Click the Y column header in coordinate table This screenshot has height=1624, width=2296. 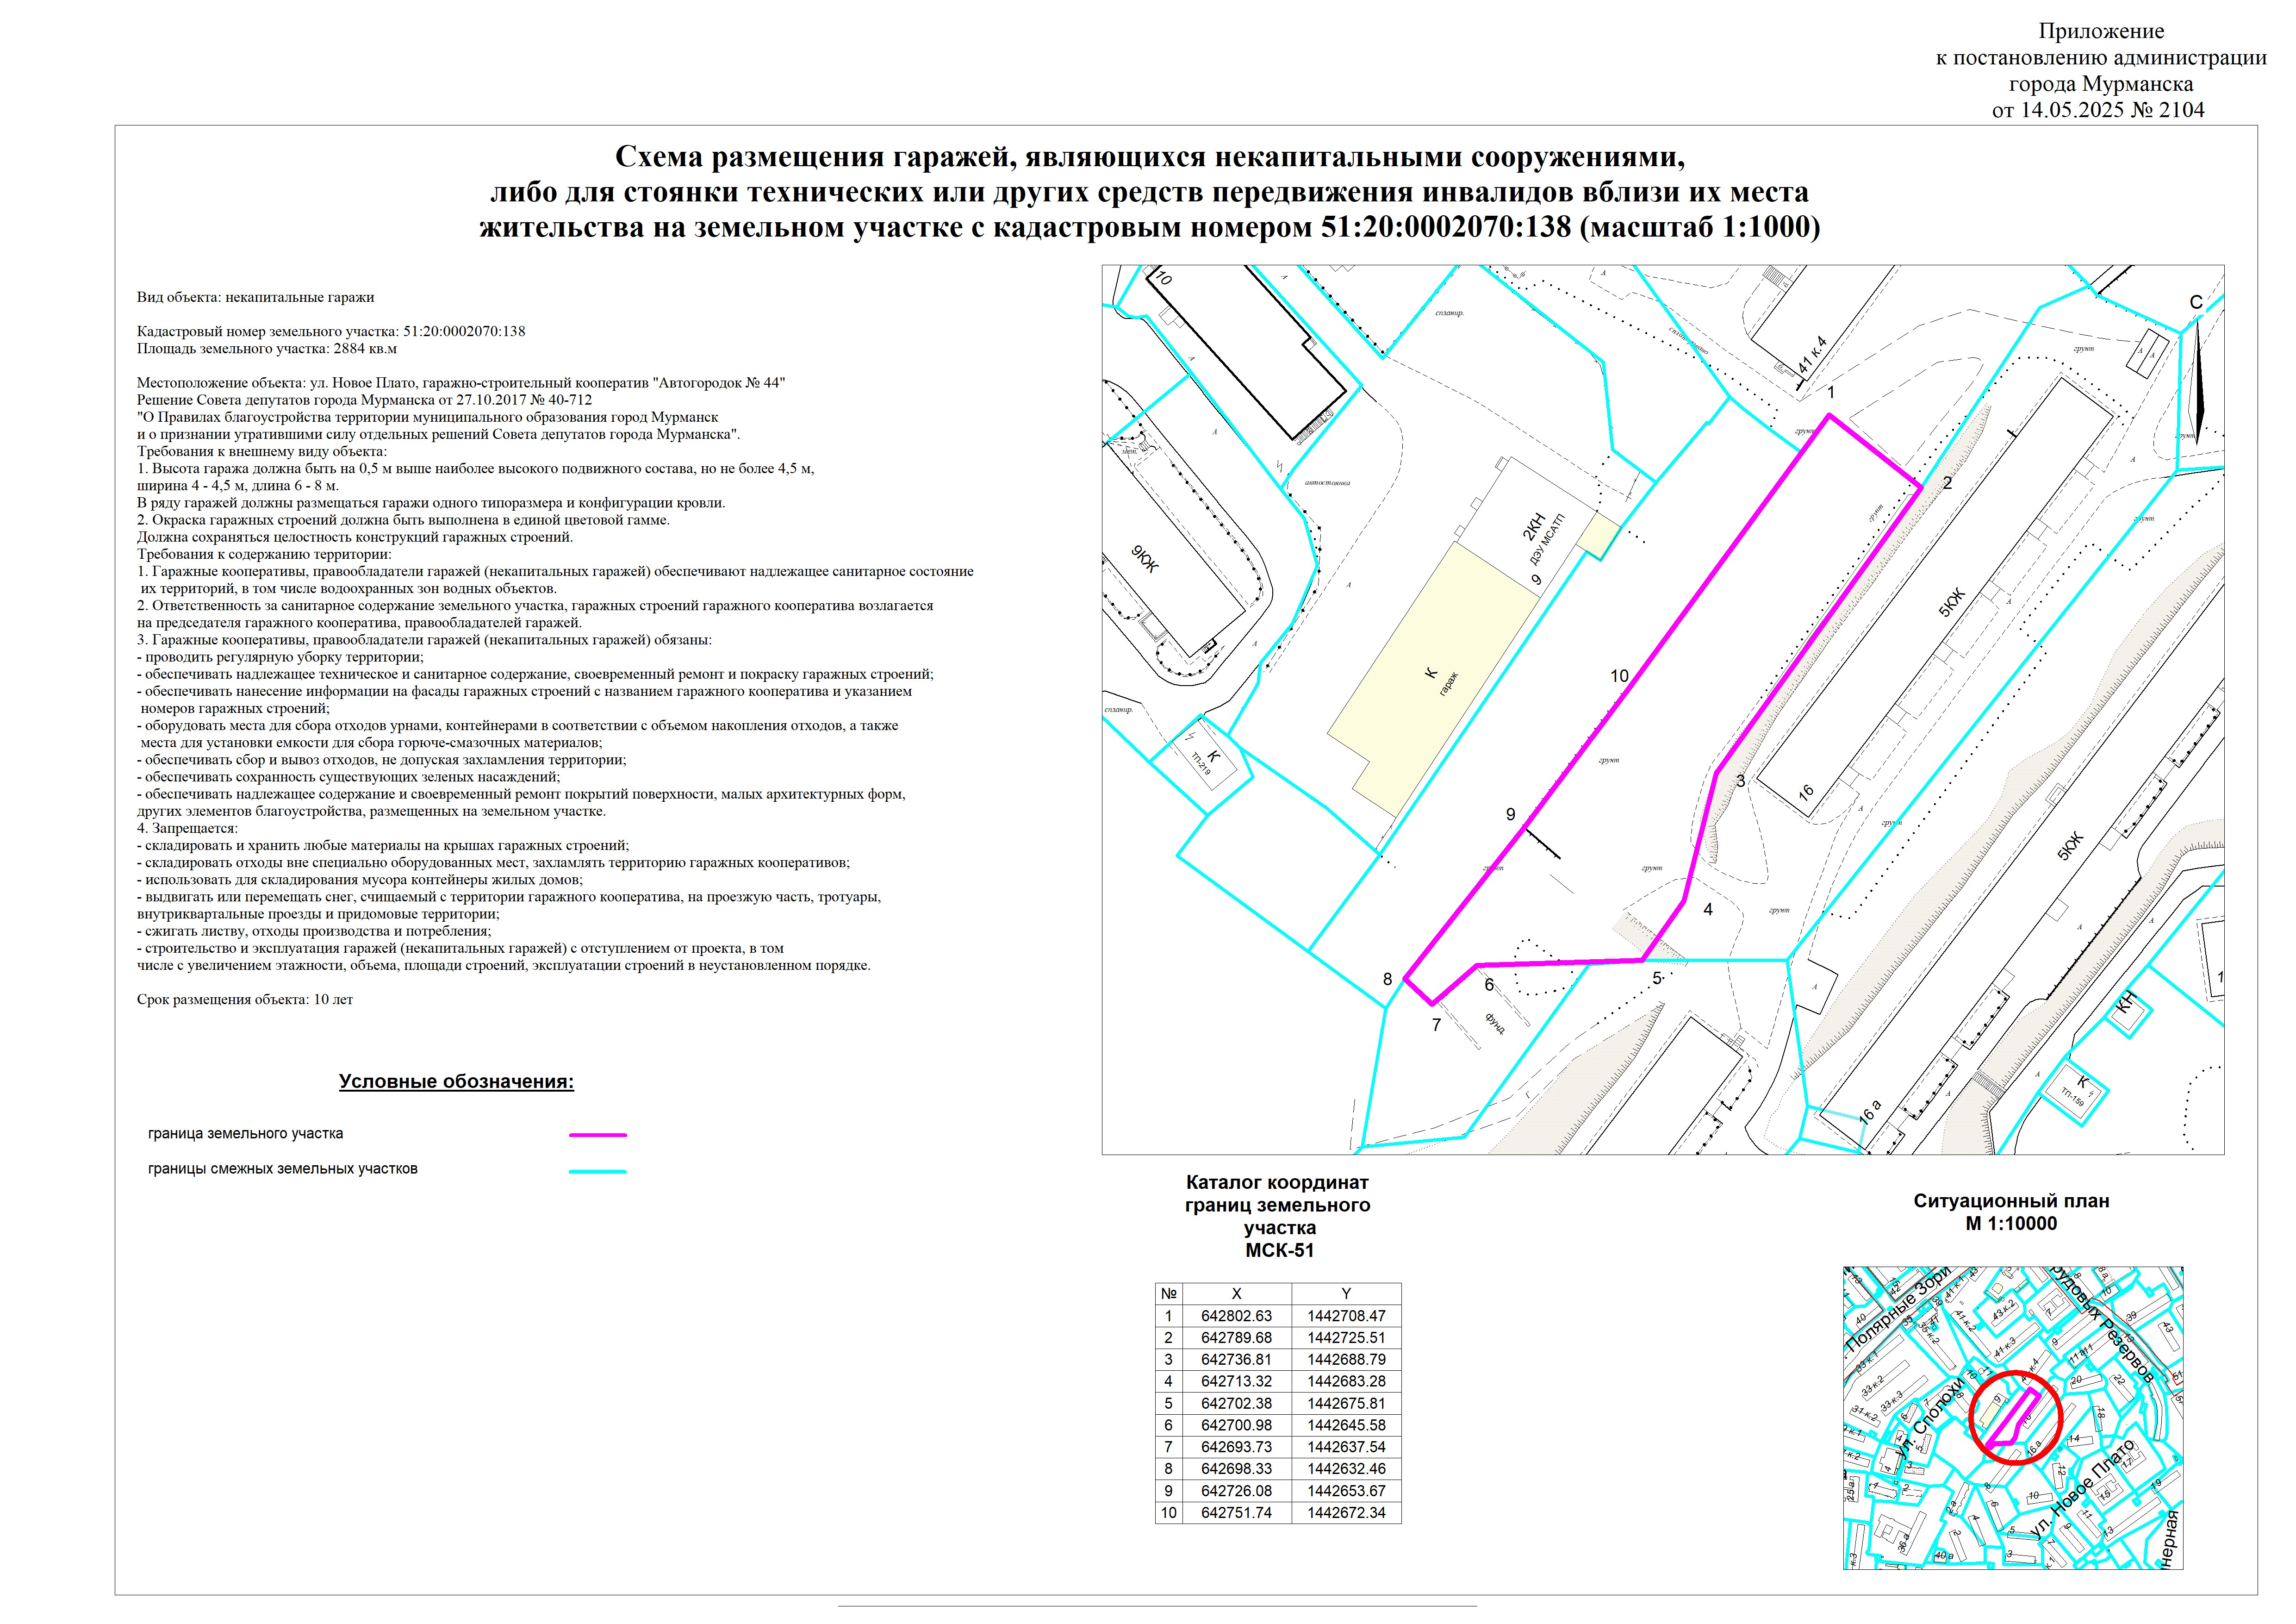tap(1346, 1294)
